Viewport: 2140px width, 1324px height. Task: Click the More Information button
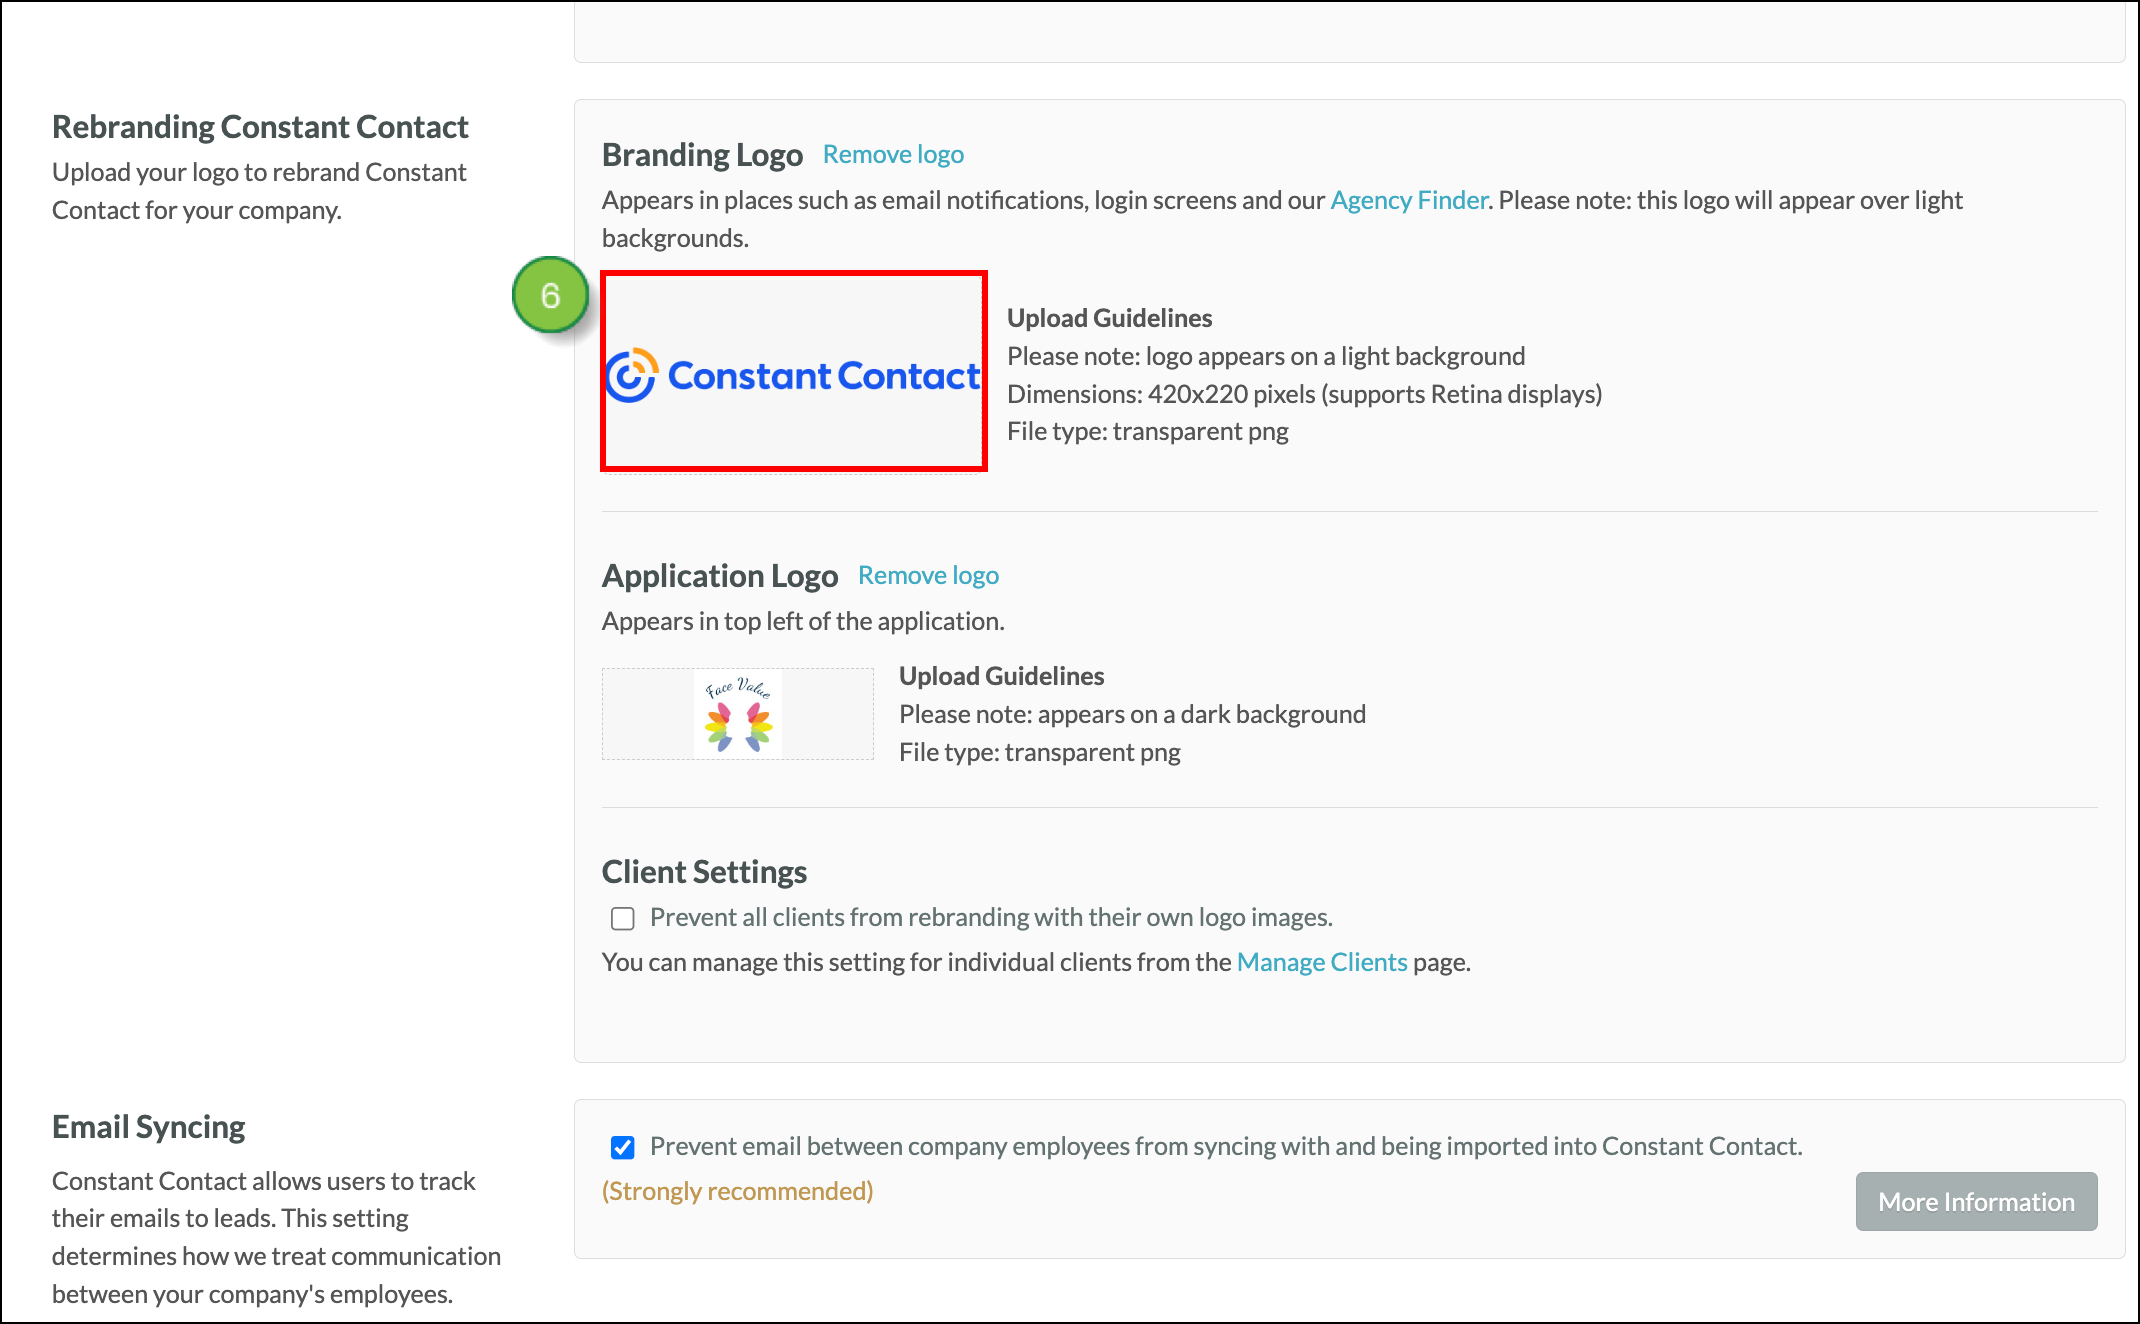pos(1976,1201)
